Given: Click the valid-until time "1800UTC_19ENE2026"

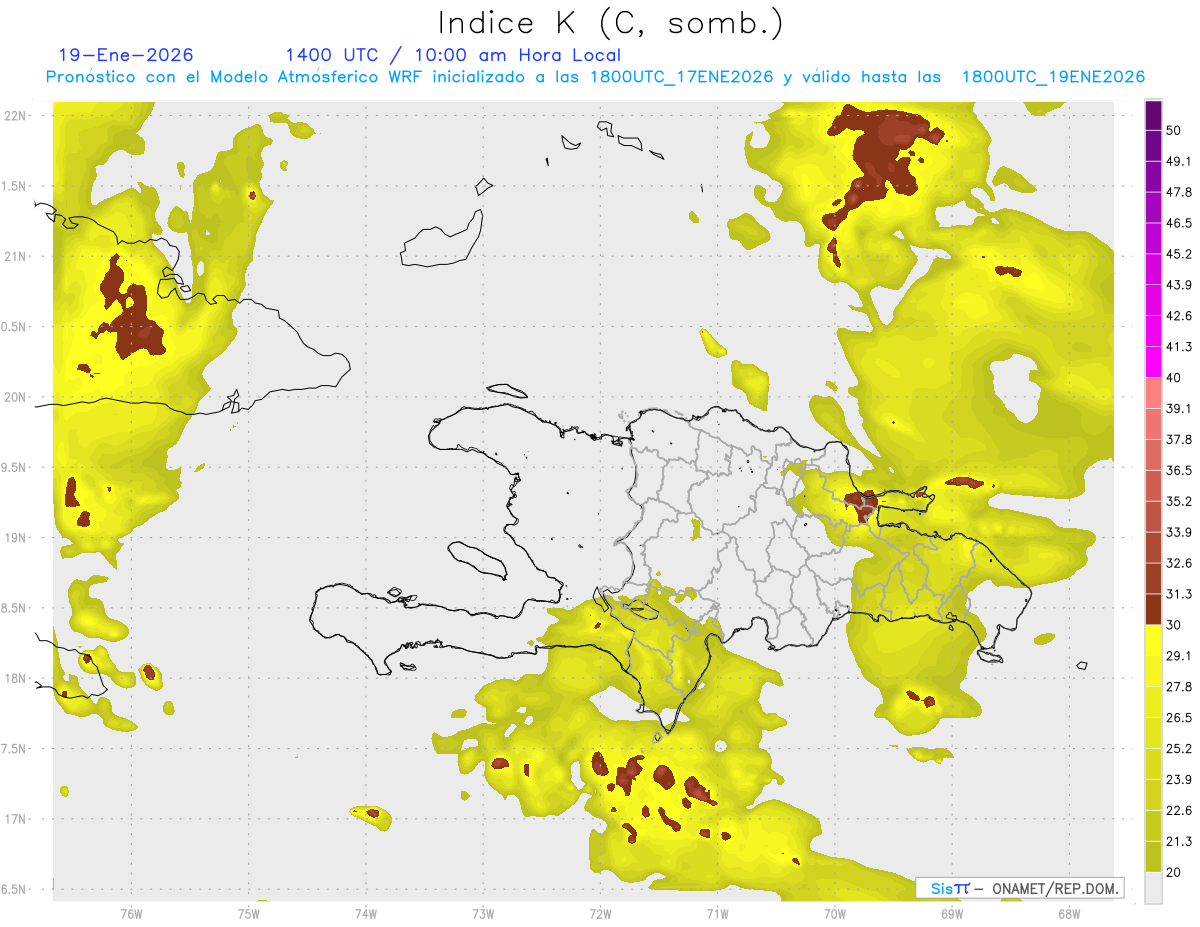Looking at the screenshot, I should [x=1053, y=77].
